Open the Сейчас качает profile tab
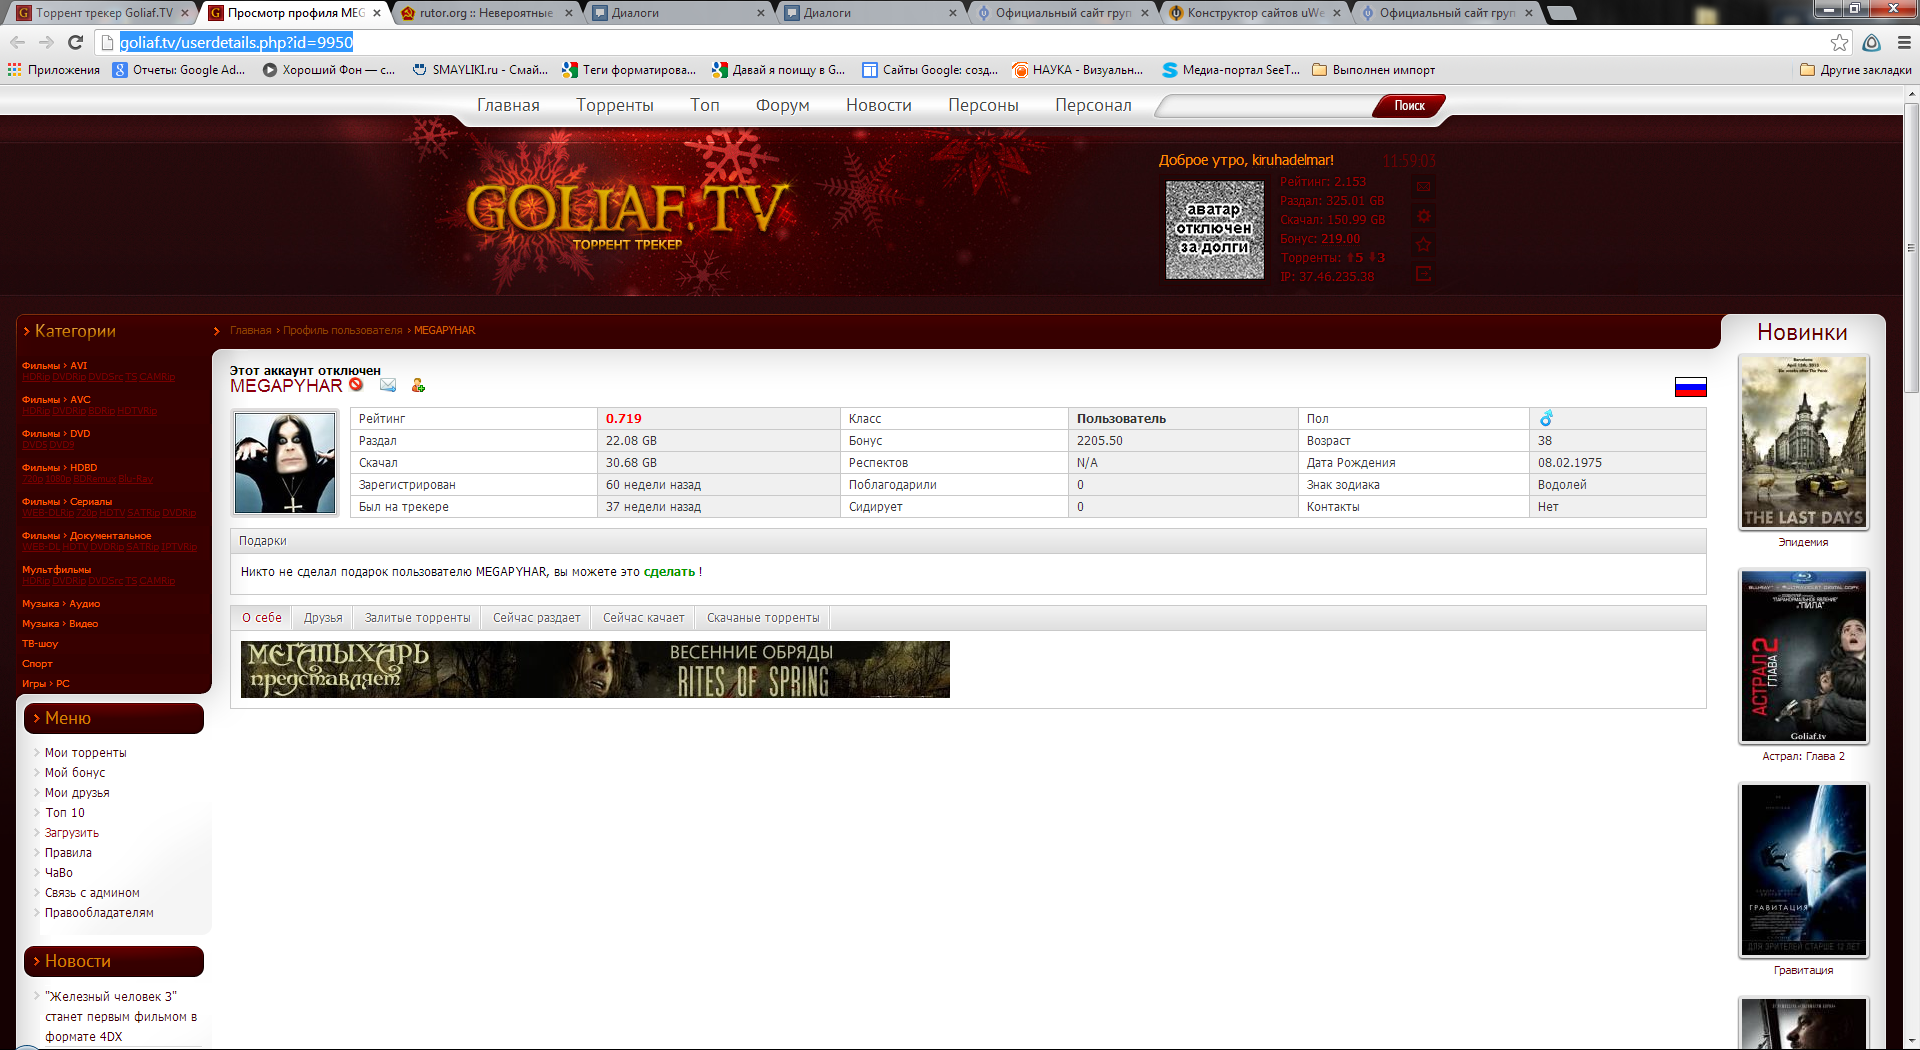Viewport: 1920px width, 1050px height. click(x=643, y=618)
